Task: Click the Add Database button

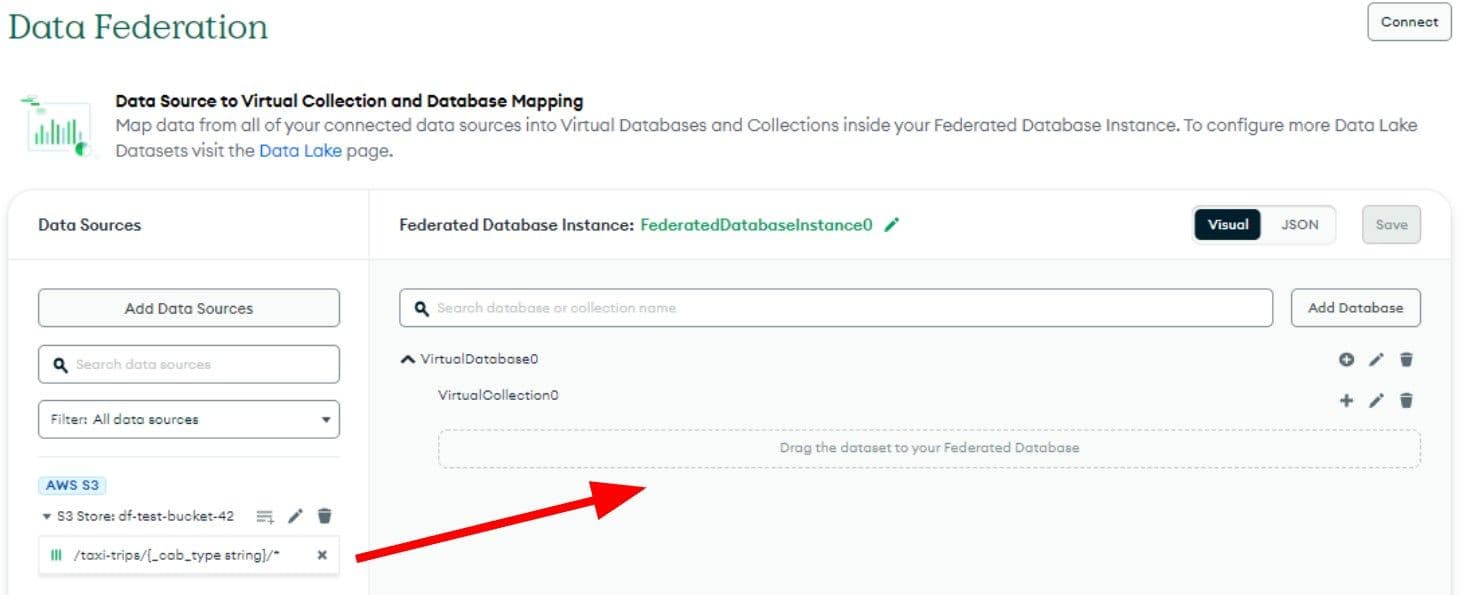Action: click(1355, 308)
